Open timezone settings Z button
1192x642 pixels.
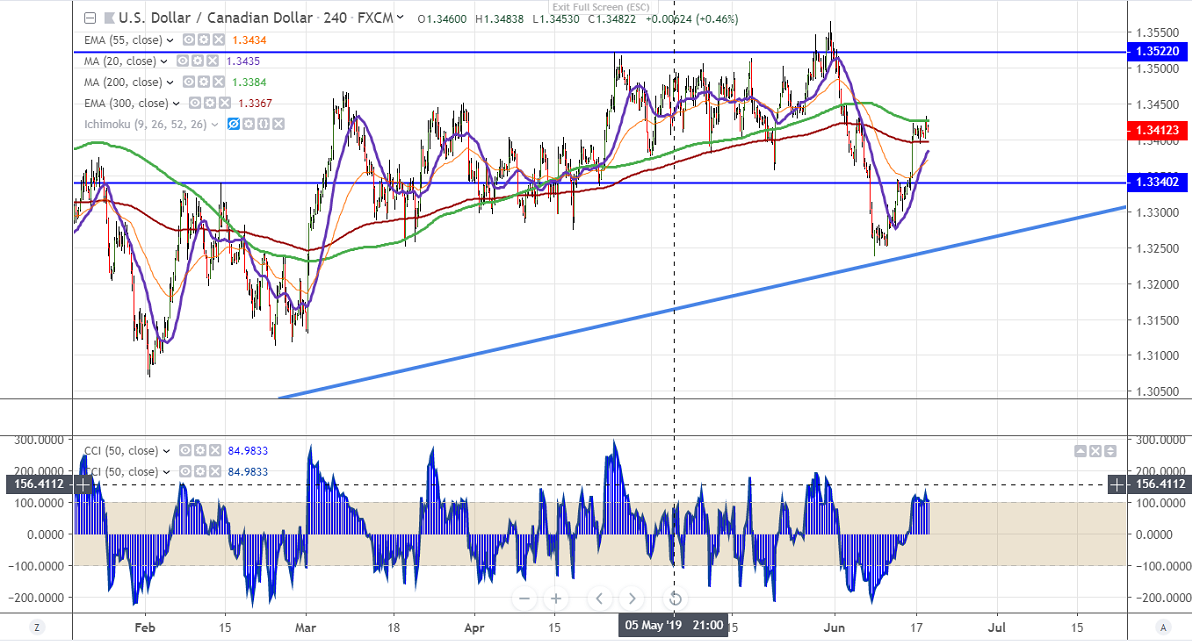coord(36,628)
